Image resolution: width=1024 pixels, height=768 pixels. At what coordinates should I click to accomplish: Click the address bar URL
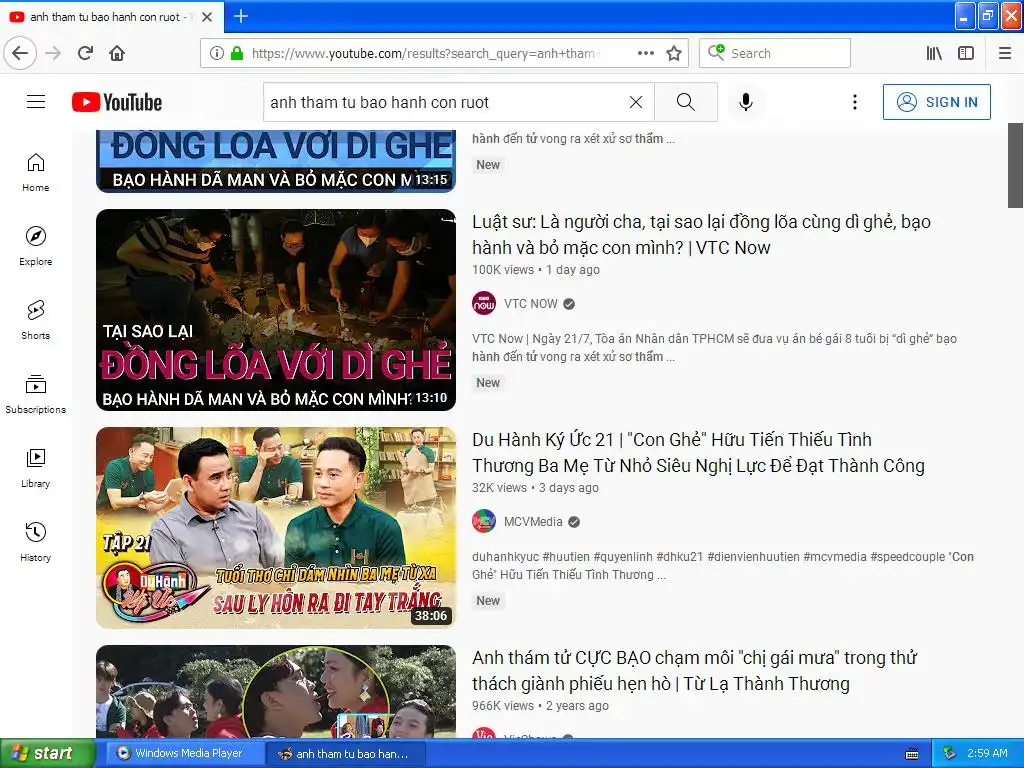424,53
